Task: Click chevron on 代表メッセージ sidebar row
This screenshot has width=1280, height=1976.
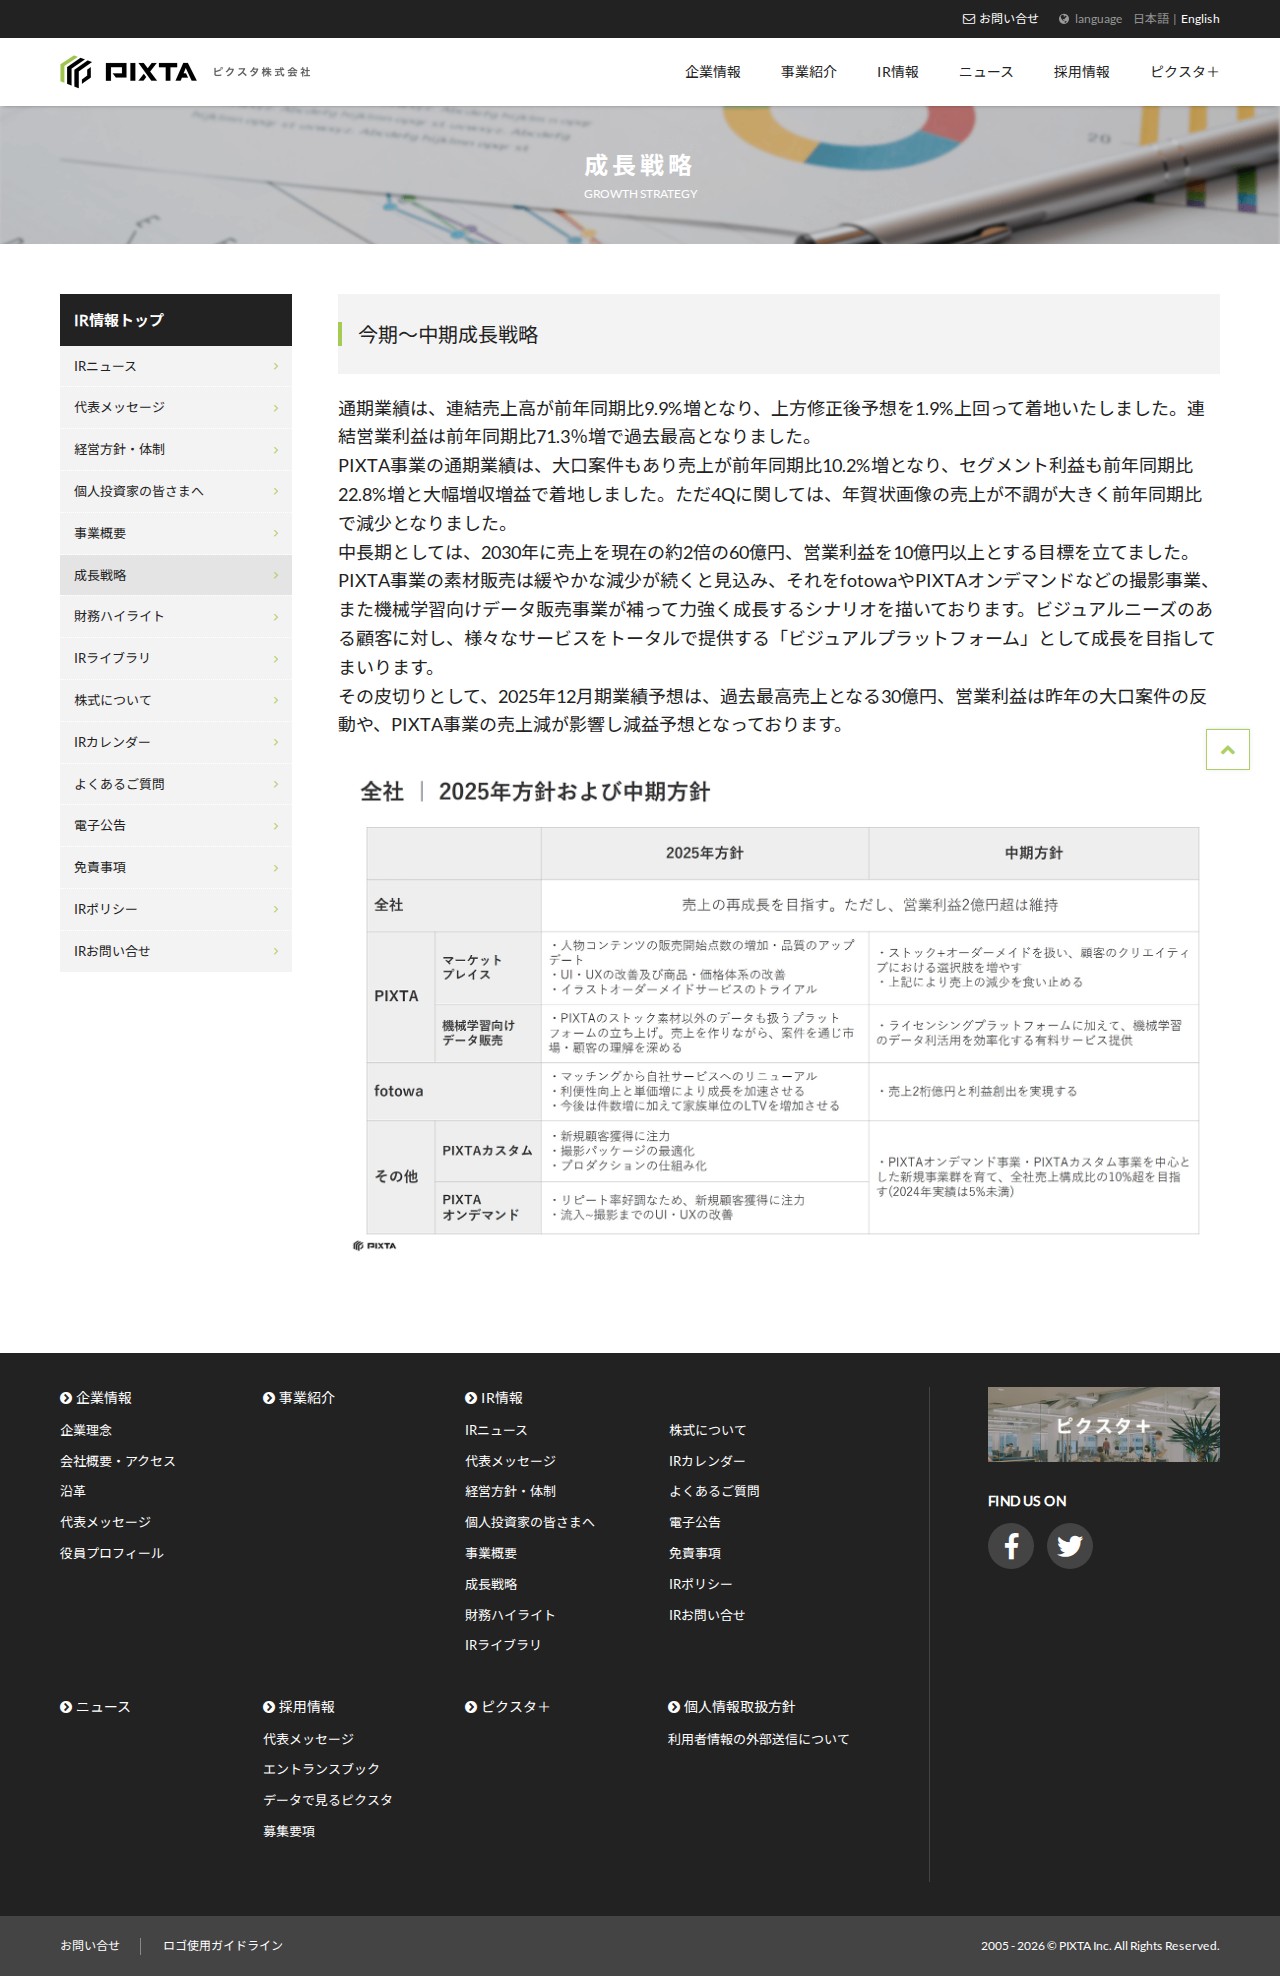Action: (276, 408)
